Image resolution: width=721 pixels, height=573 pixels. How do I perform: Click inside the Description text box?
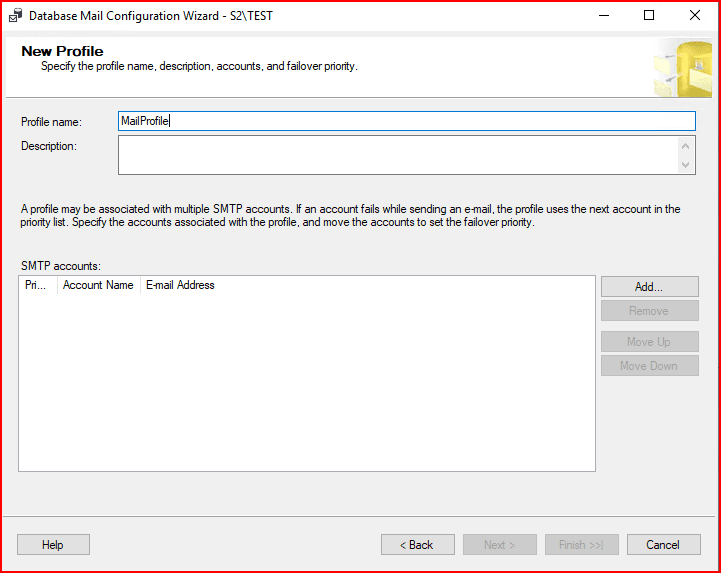(x=398, y=155)
